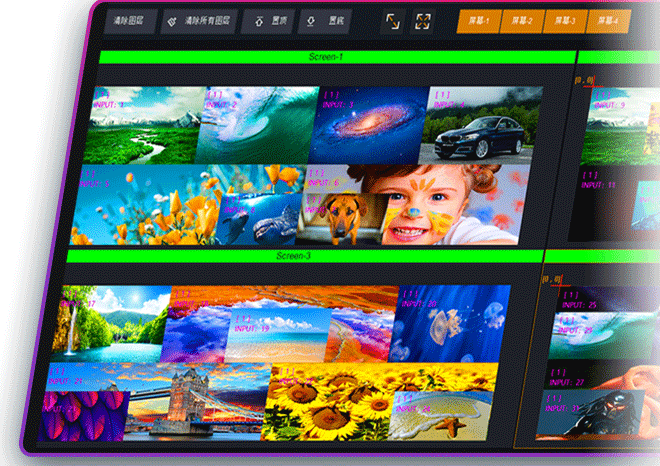Select INPUT 4 BMW car layer
The width and height of the screenshot is (660, 466).
coord(481,125)
